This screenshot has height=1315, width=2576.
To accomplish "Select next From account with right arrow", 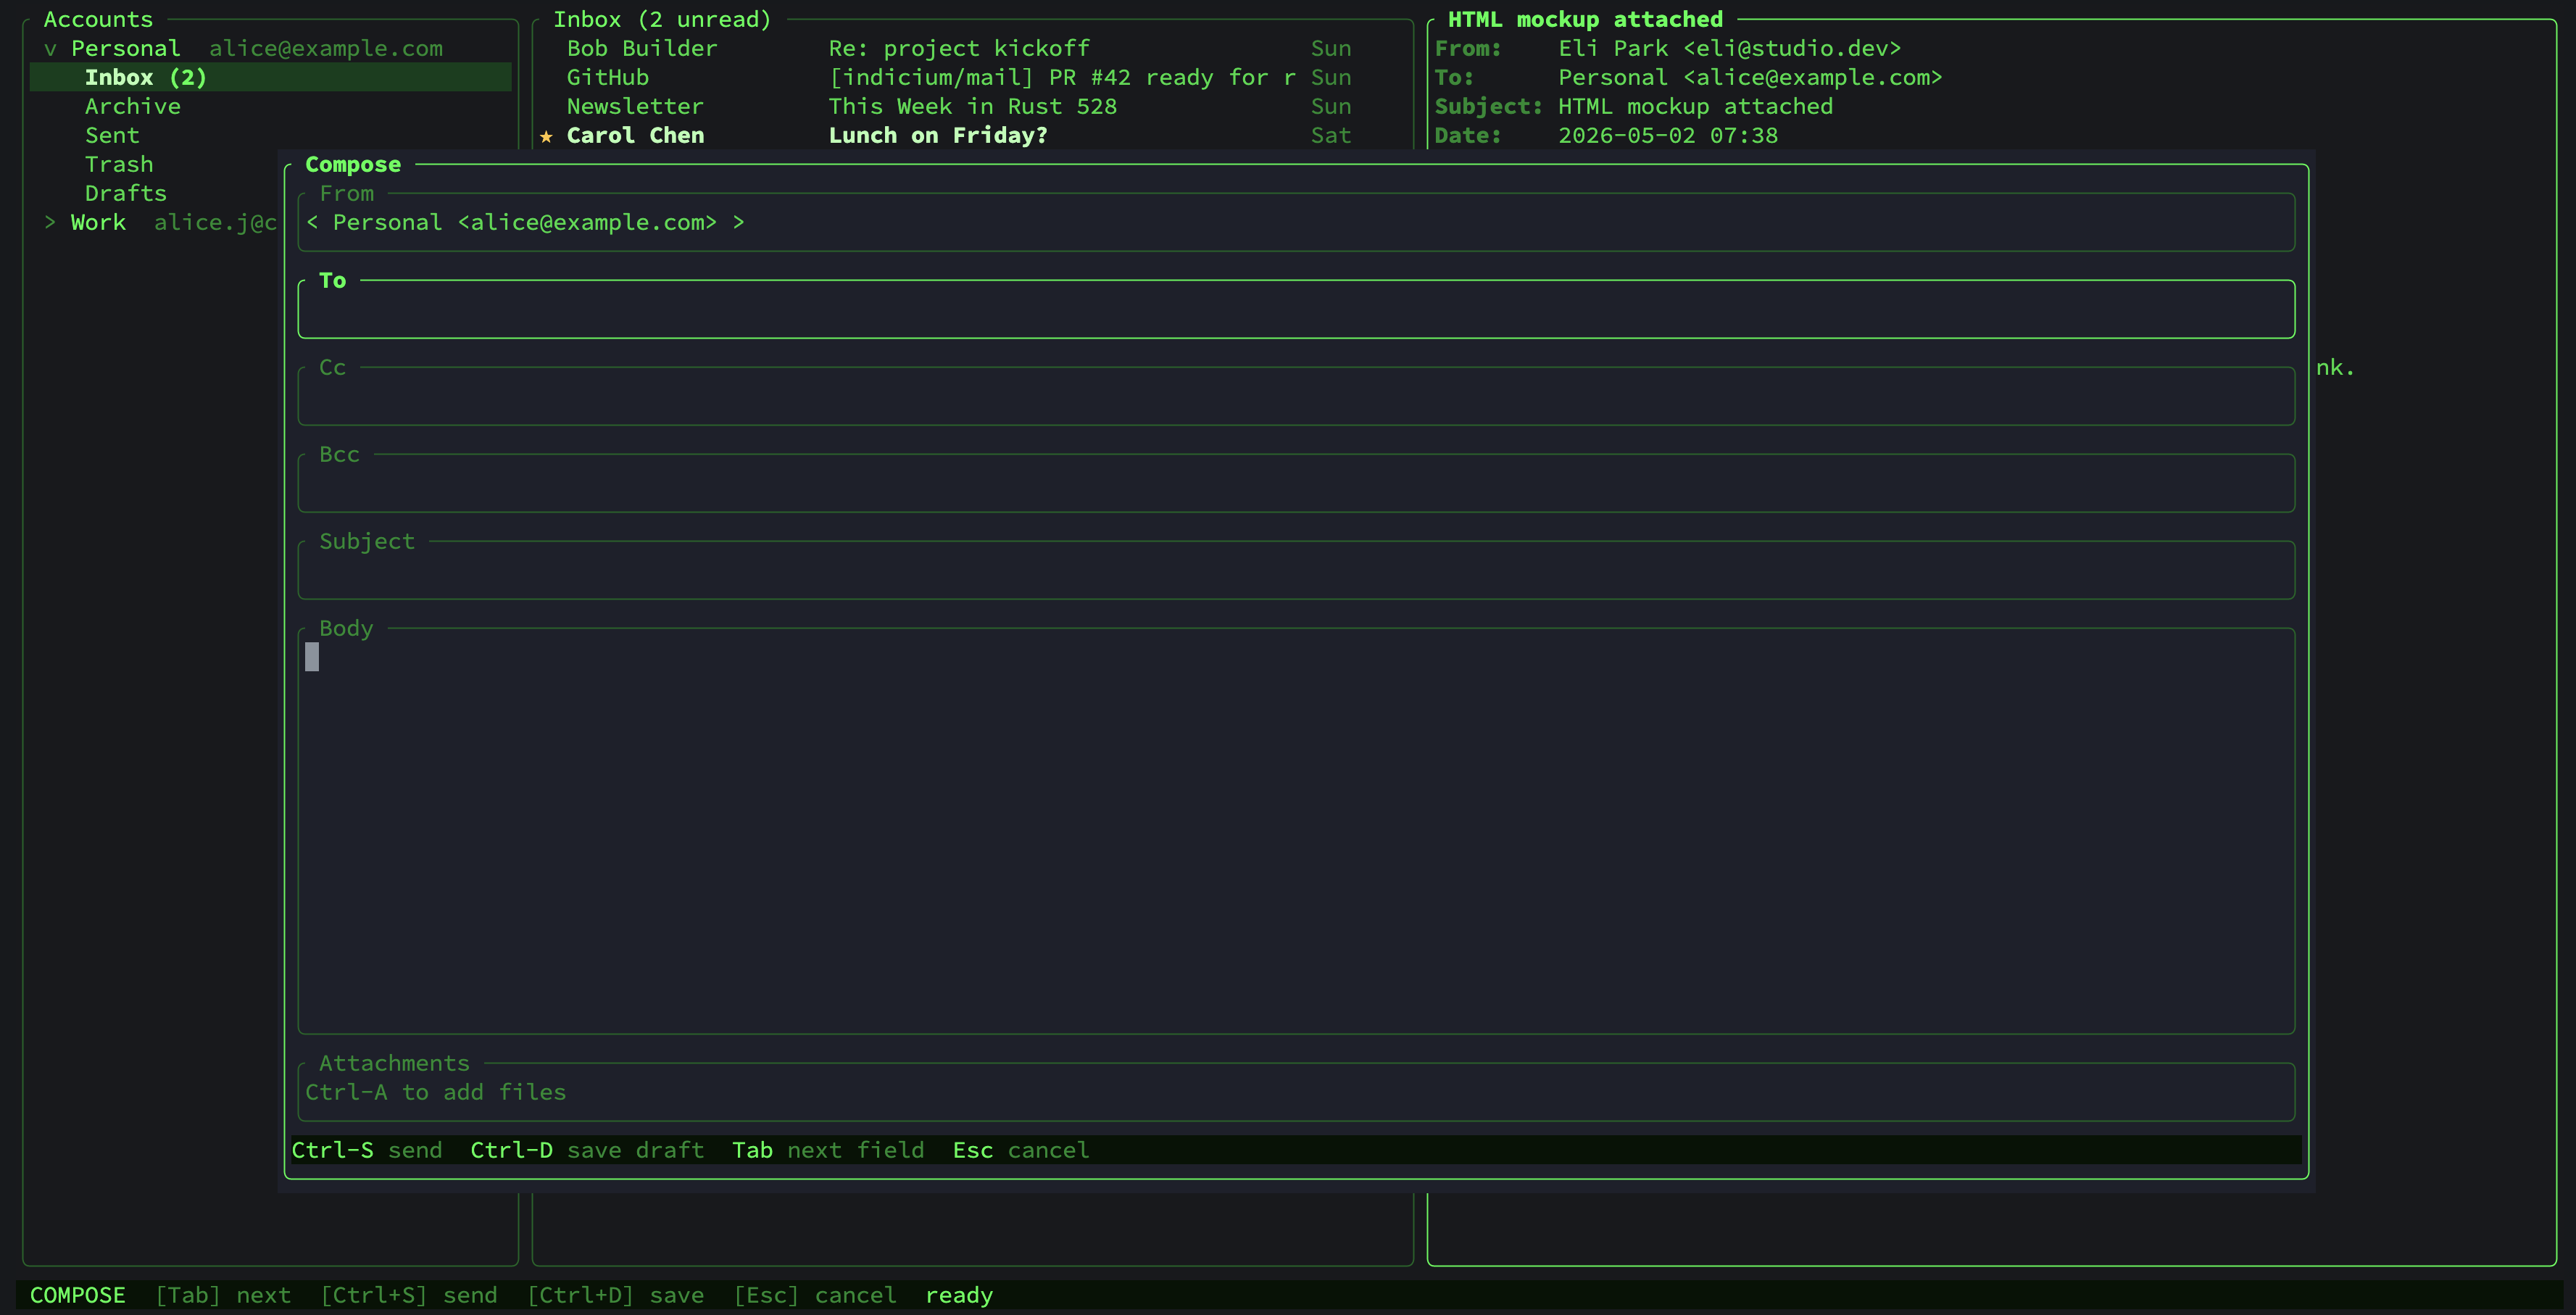I will [738, 223].
